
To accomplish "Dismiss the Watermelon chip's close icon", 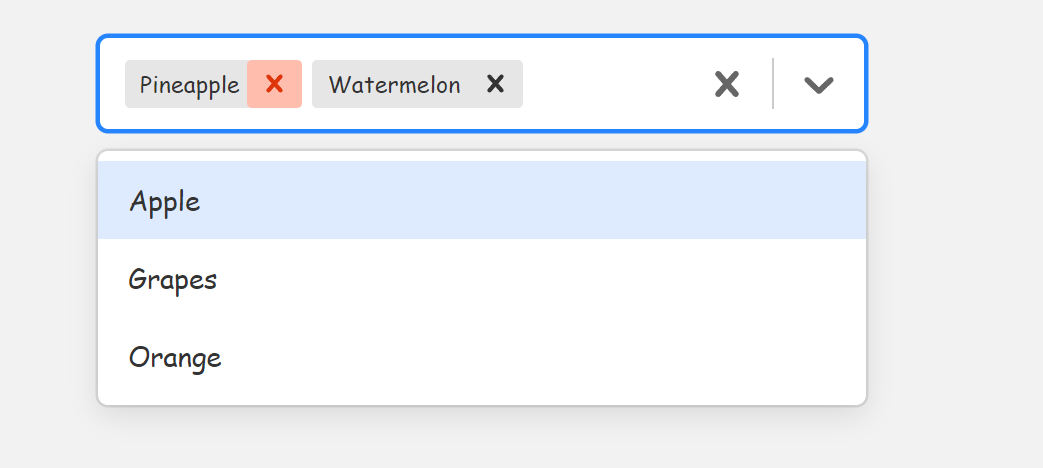I will (x=495, y=84).
